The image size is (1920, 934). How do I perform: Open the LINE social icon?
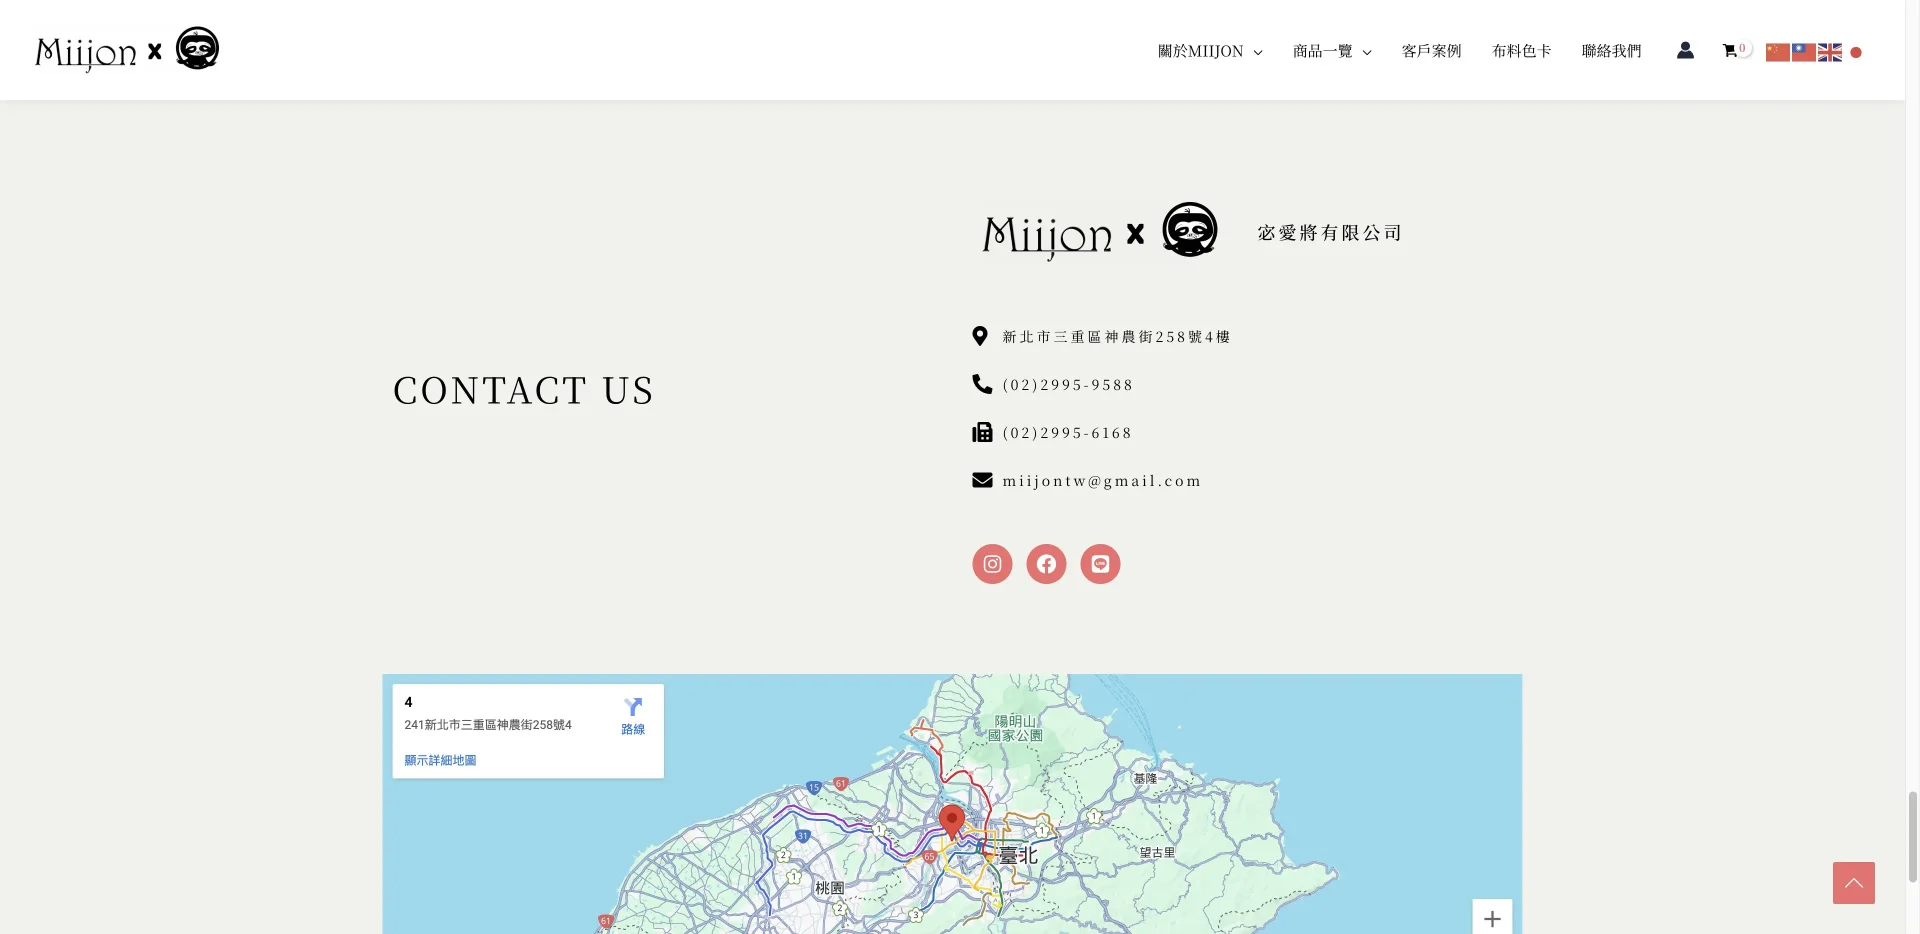click(x=1100, y=564)
